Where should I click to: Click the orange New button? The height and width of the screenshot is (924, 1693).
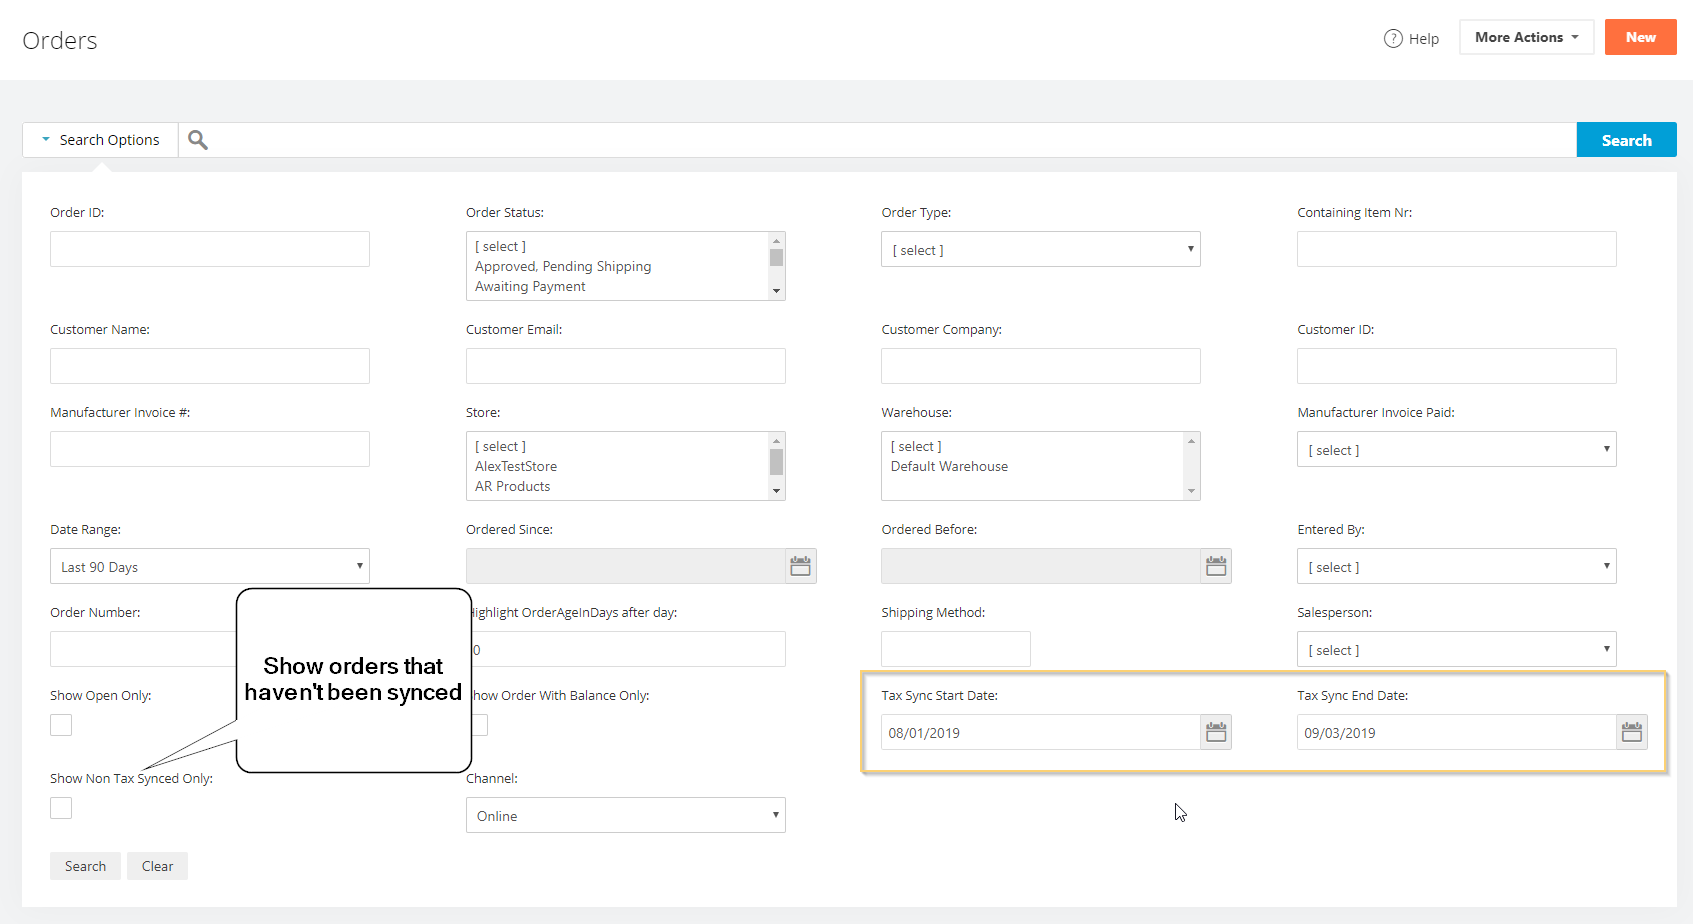click(x=1640, y=37)
